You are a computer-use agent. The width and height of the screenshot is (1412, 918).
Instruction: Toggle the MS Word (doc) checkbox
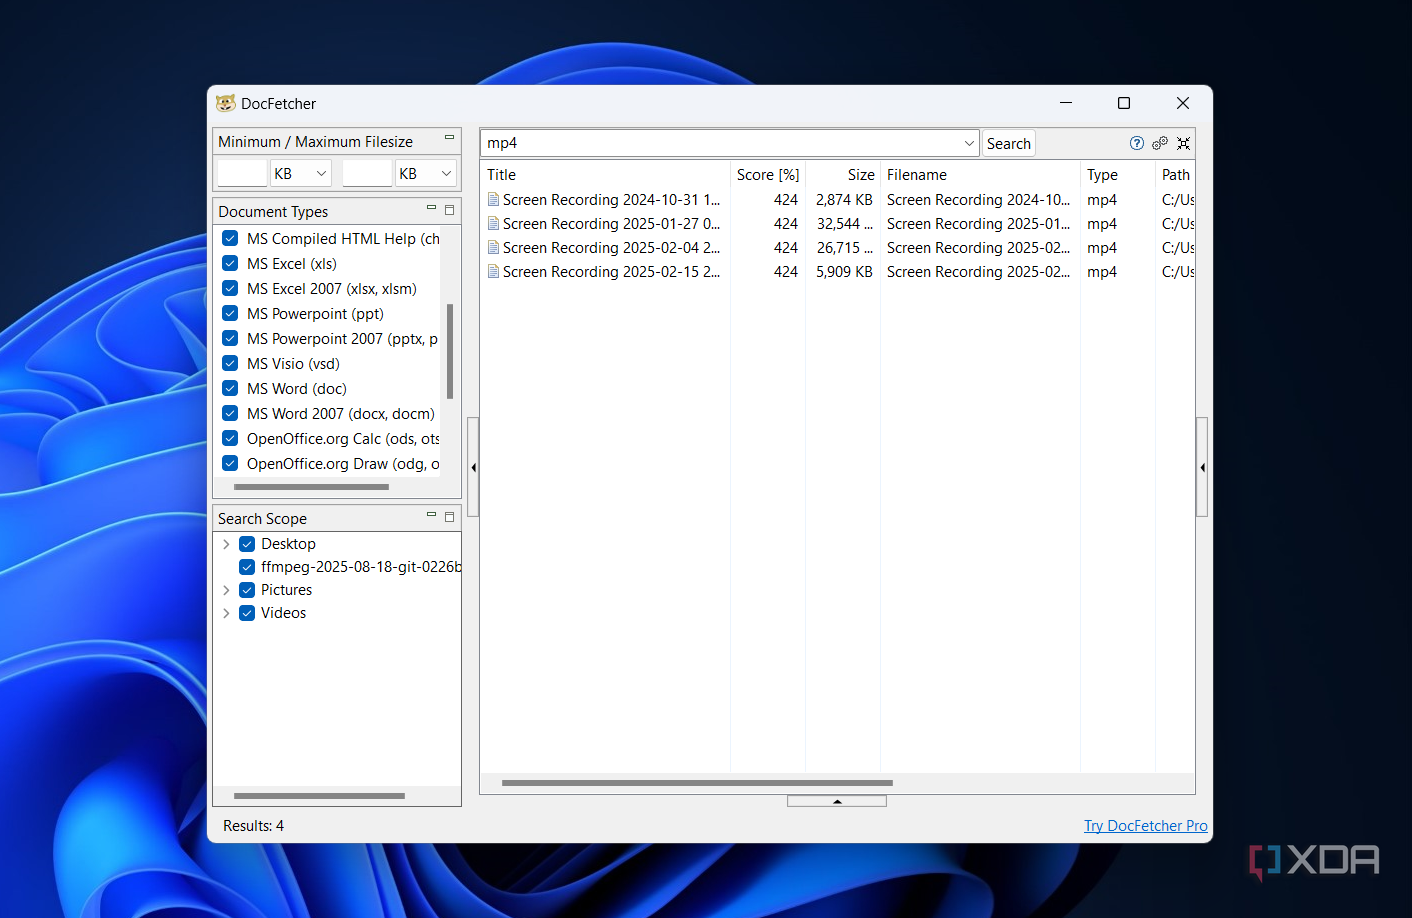pos(230,389)
